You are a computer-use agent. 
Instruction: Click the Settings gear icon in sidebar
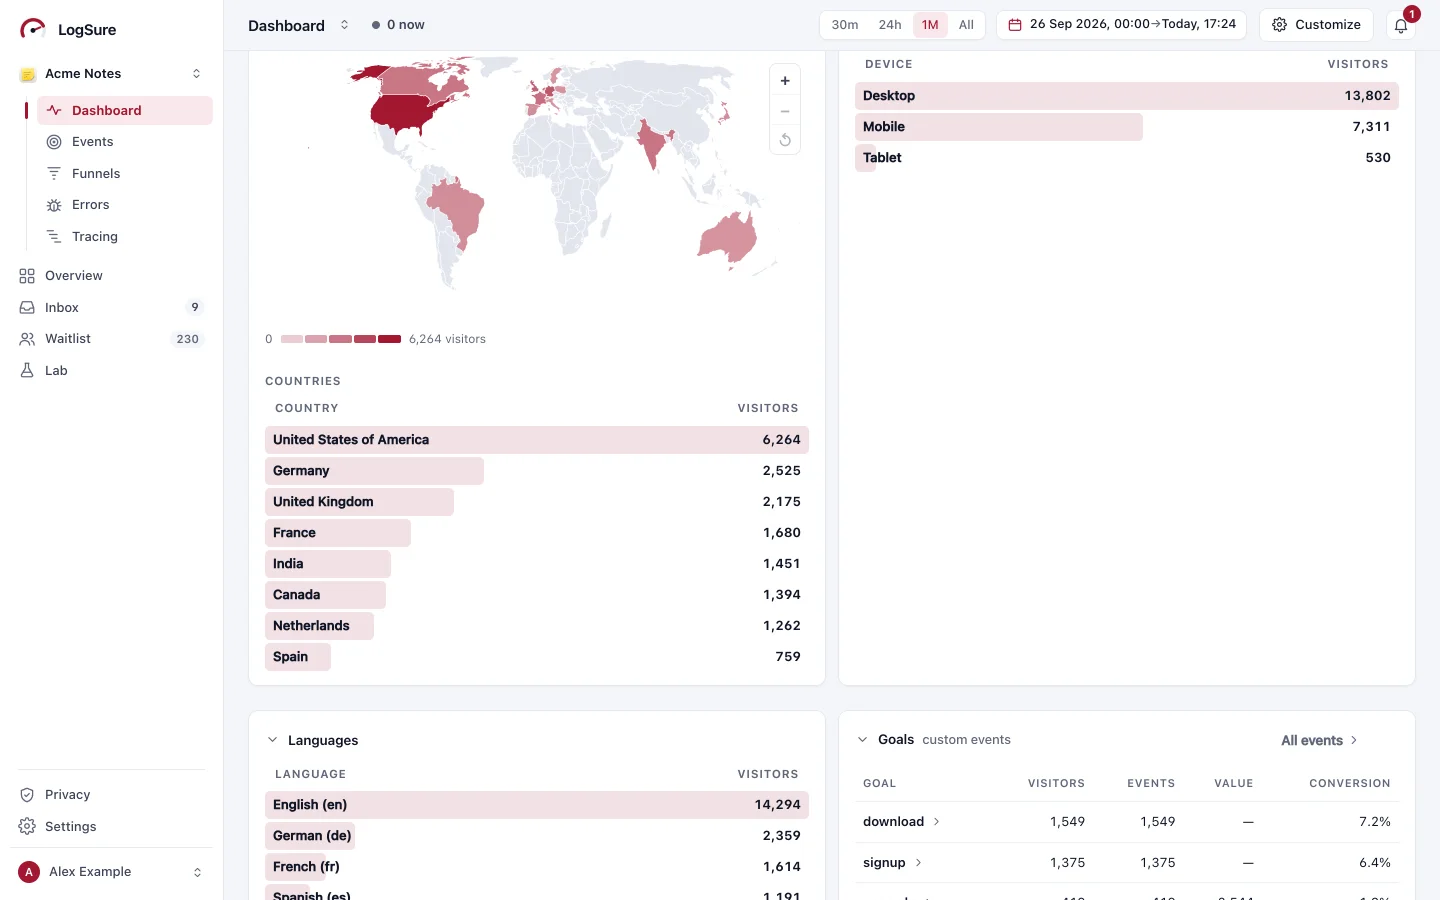point(27,827)
